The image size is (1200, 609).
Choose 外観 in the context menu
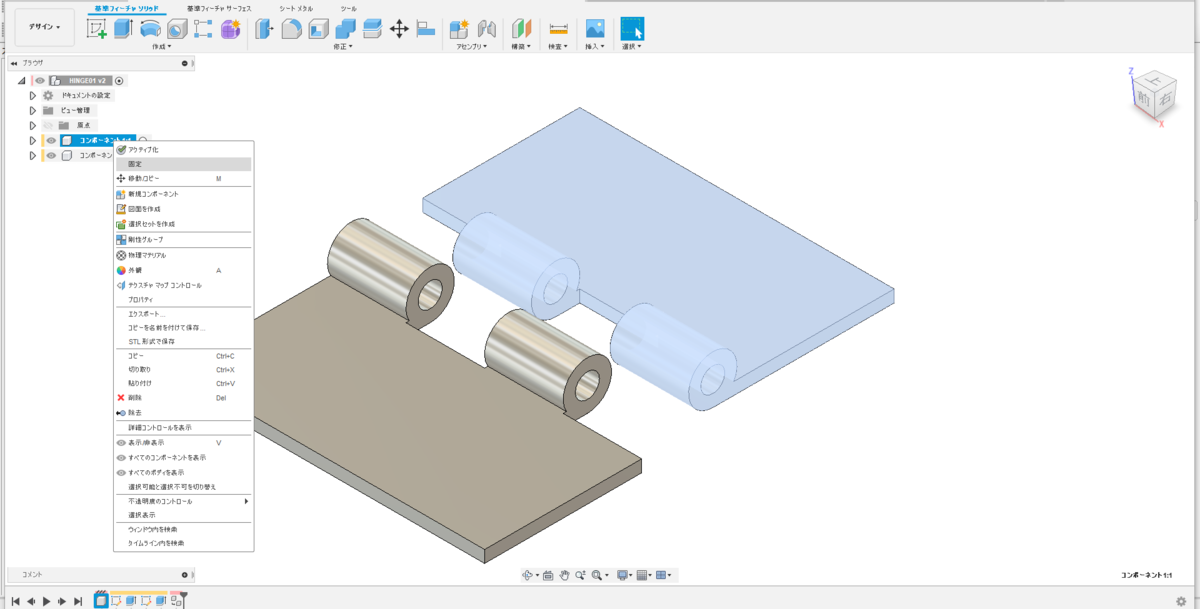click(183, 270)
